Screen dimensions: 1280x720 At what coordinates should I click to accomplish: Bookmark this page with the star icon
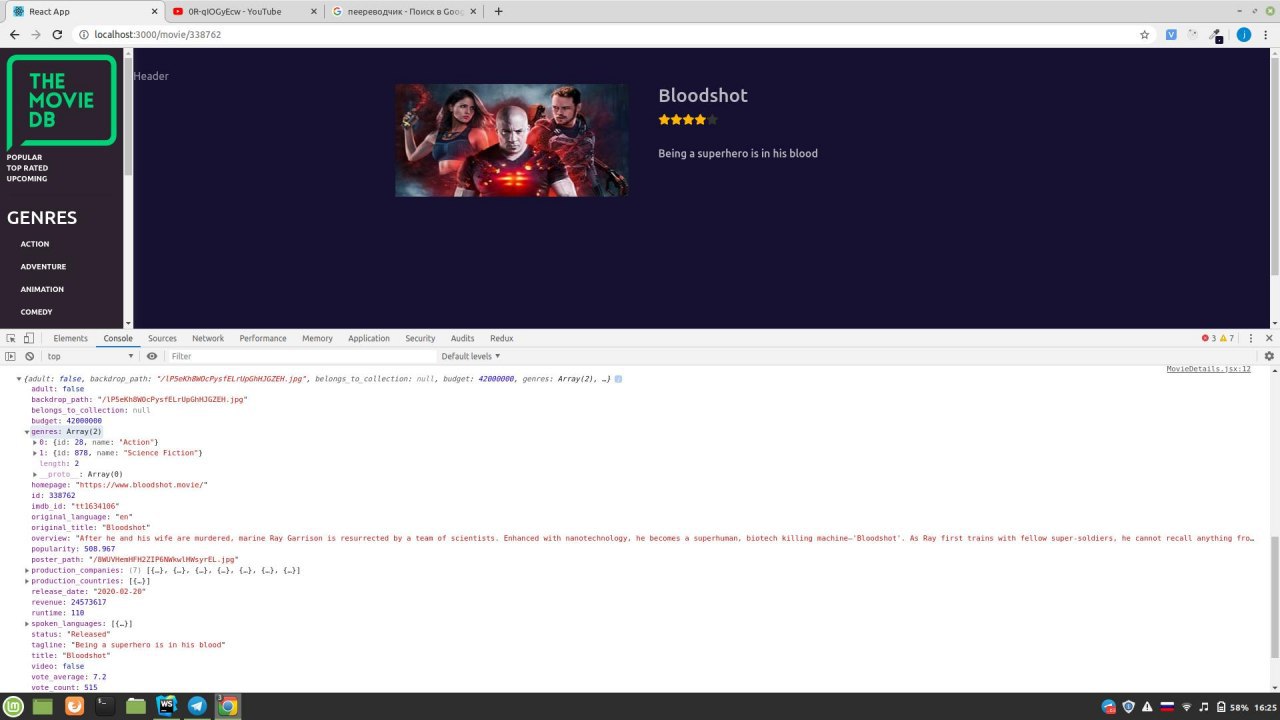point(1145,34)
